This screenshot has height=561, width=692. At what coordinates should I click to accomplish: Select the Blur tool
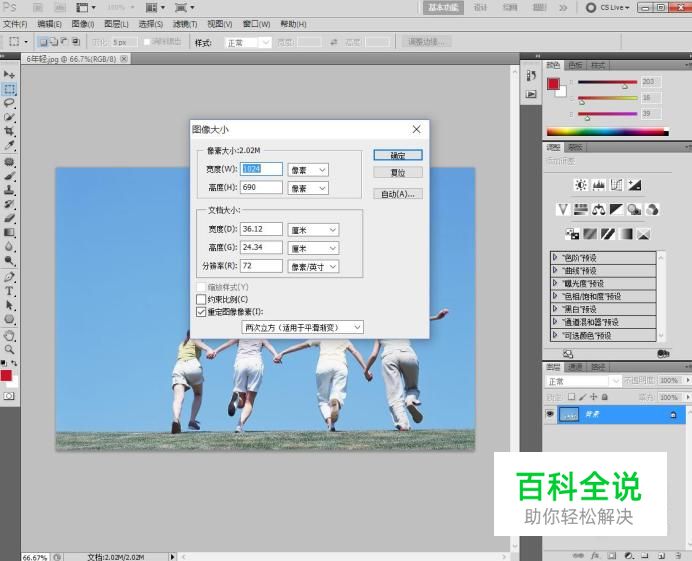click(9, 246)
